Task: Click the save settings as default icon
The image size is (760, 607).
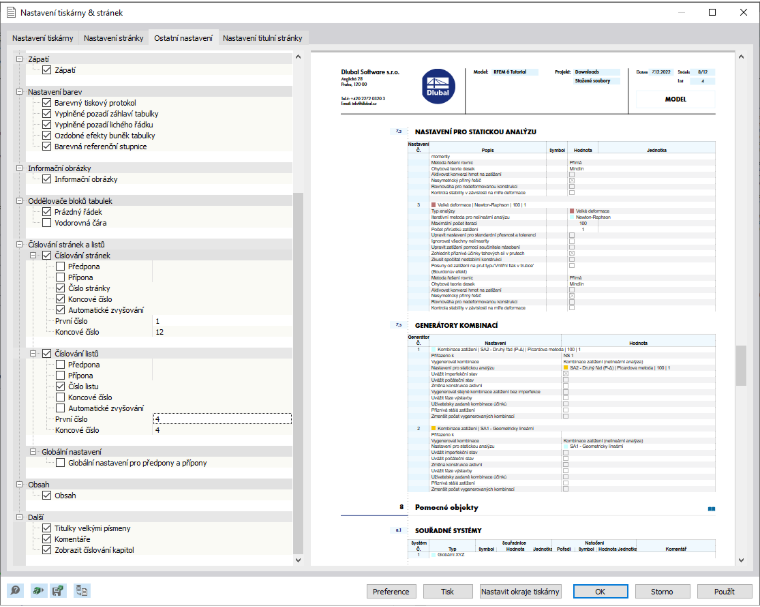Action: [x=58, y=591]
